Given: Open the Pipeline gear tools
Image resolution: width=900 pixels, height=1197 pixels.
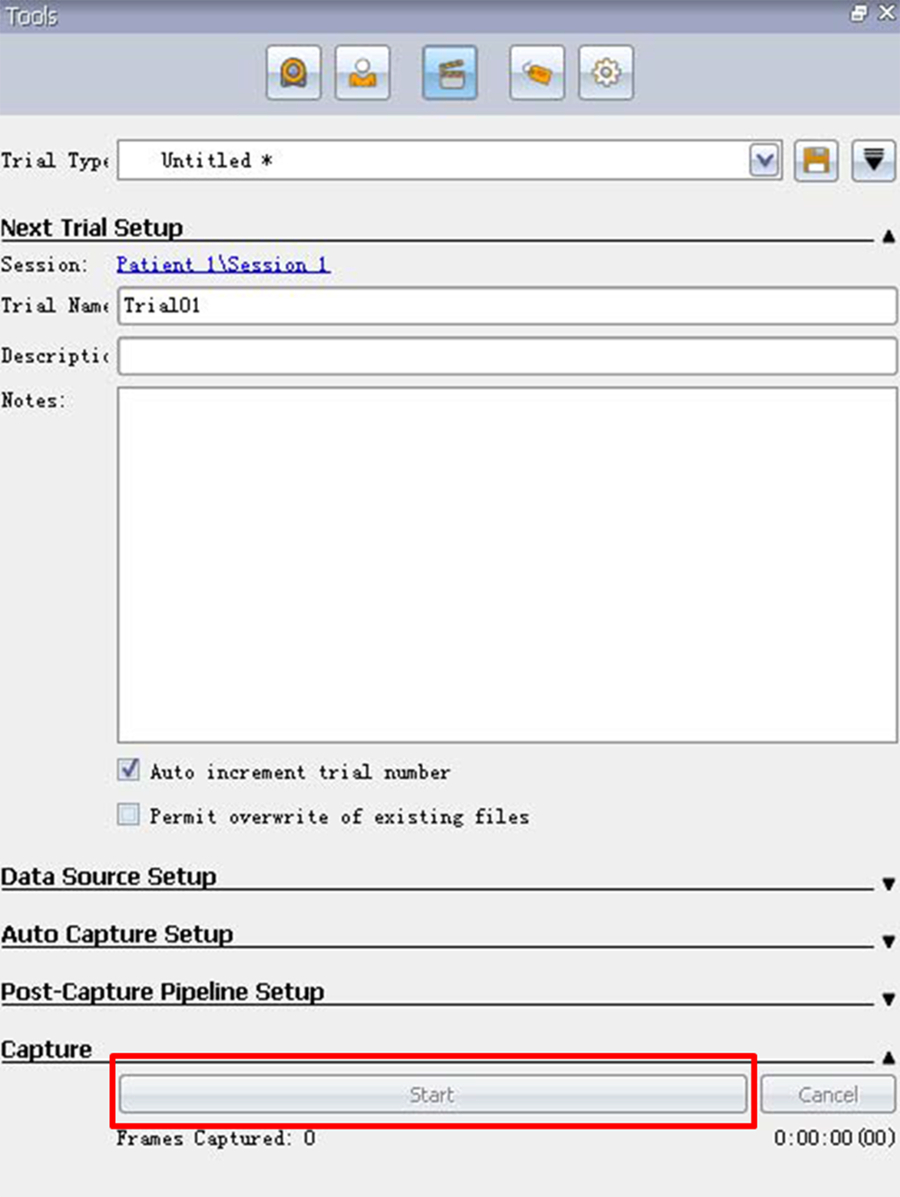Looking at the screenshot, I should pos(606,73).
